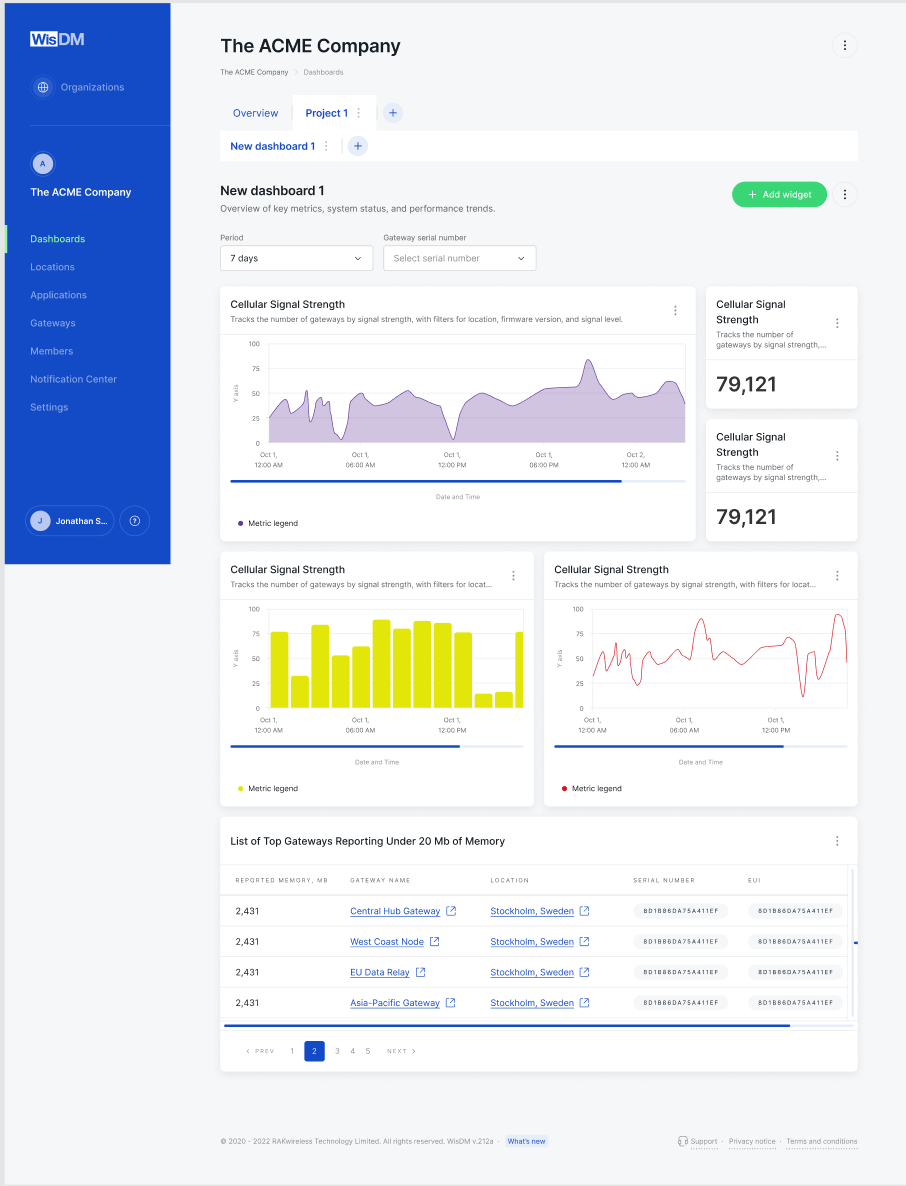Screen dimensions: 906x1186
Task: Open help question mark icon in sidebar
Action: pos(135,520)
